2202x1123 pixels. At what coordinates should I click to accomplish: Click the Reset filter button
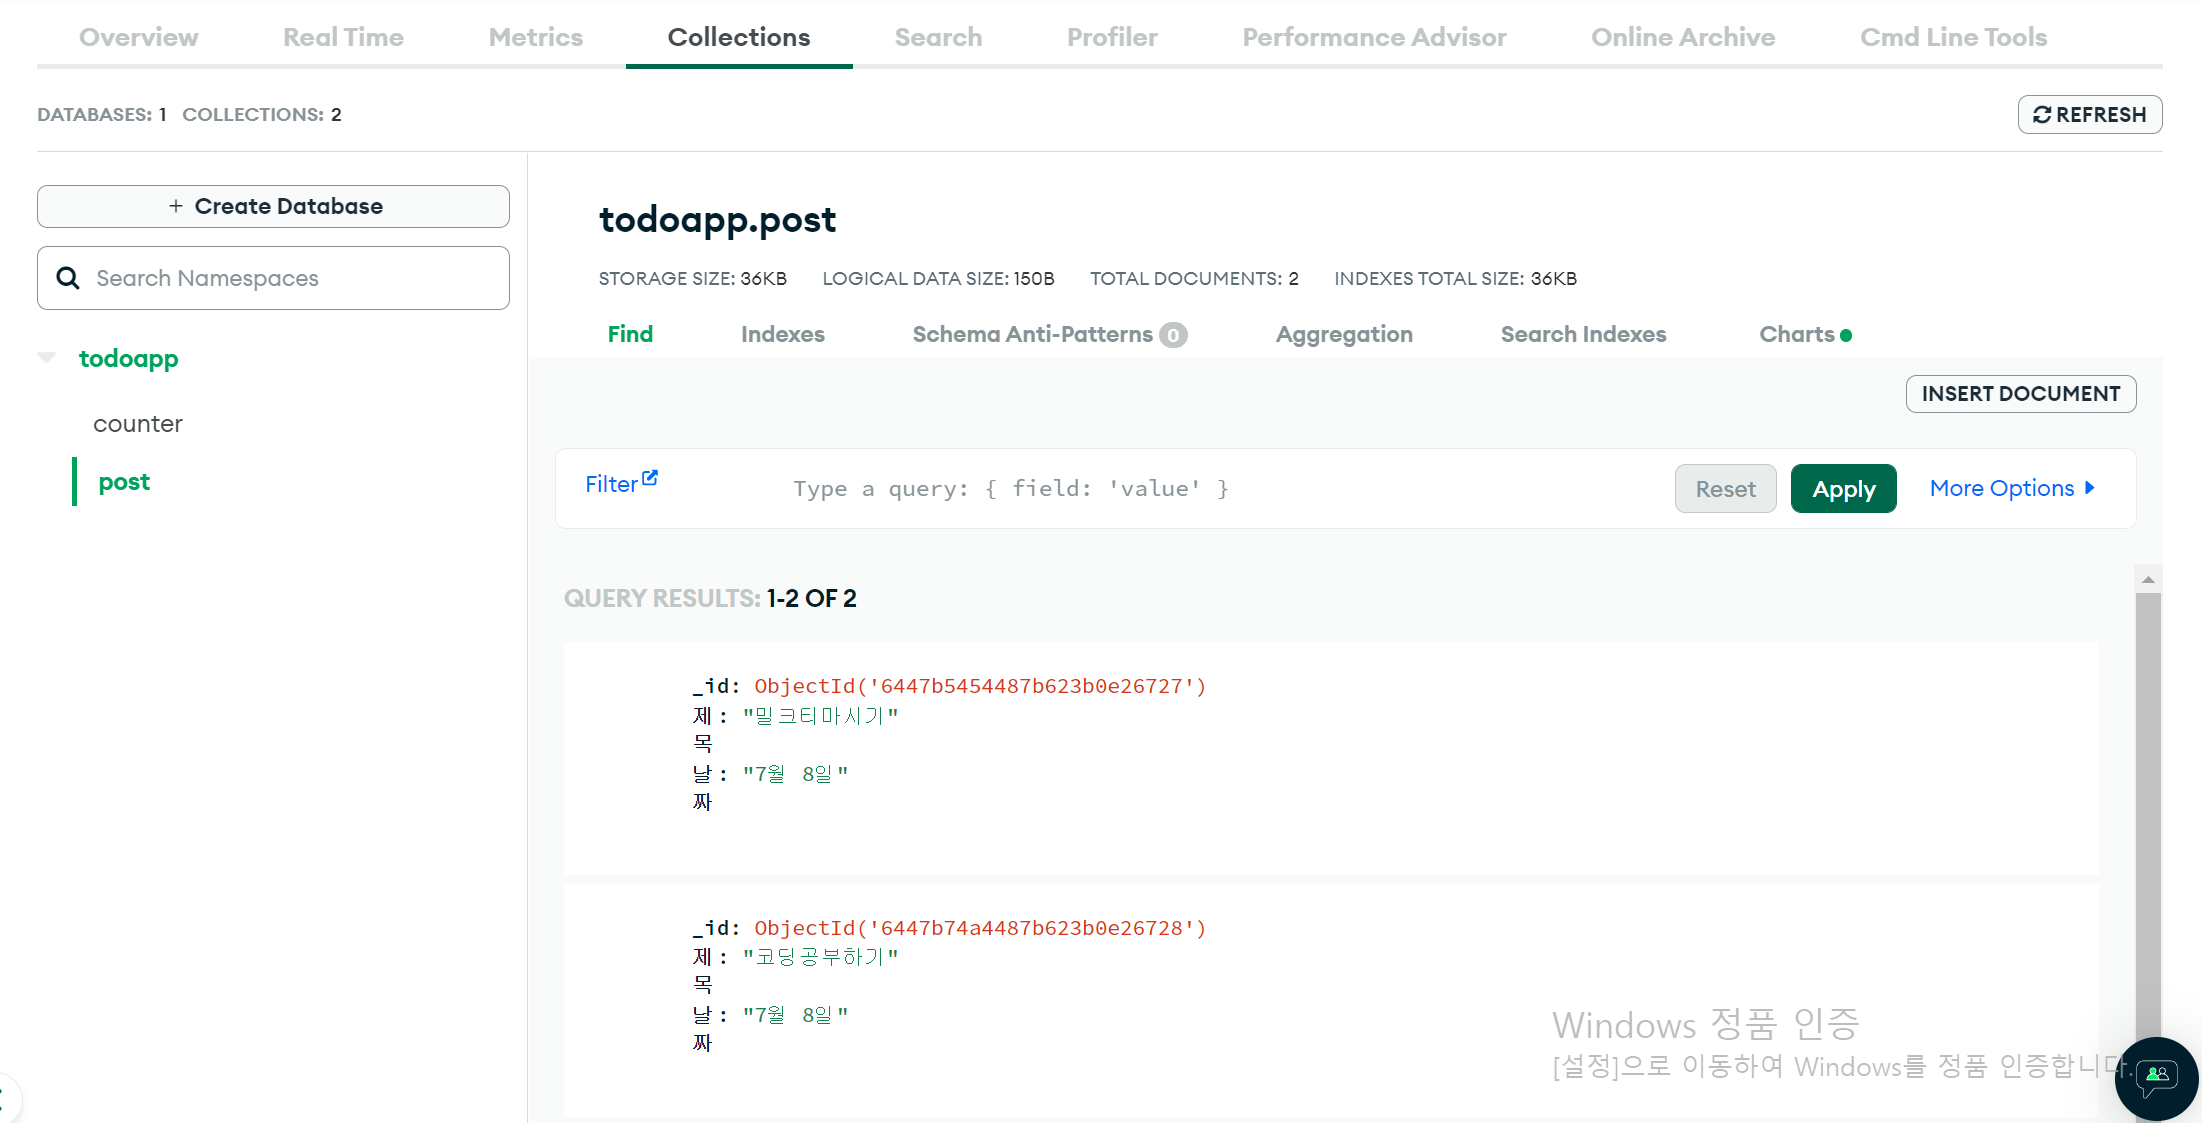point(1725,489)
